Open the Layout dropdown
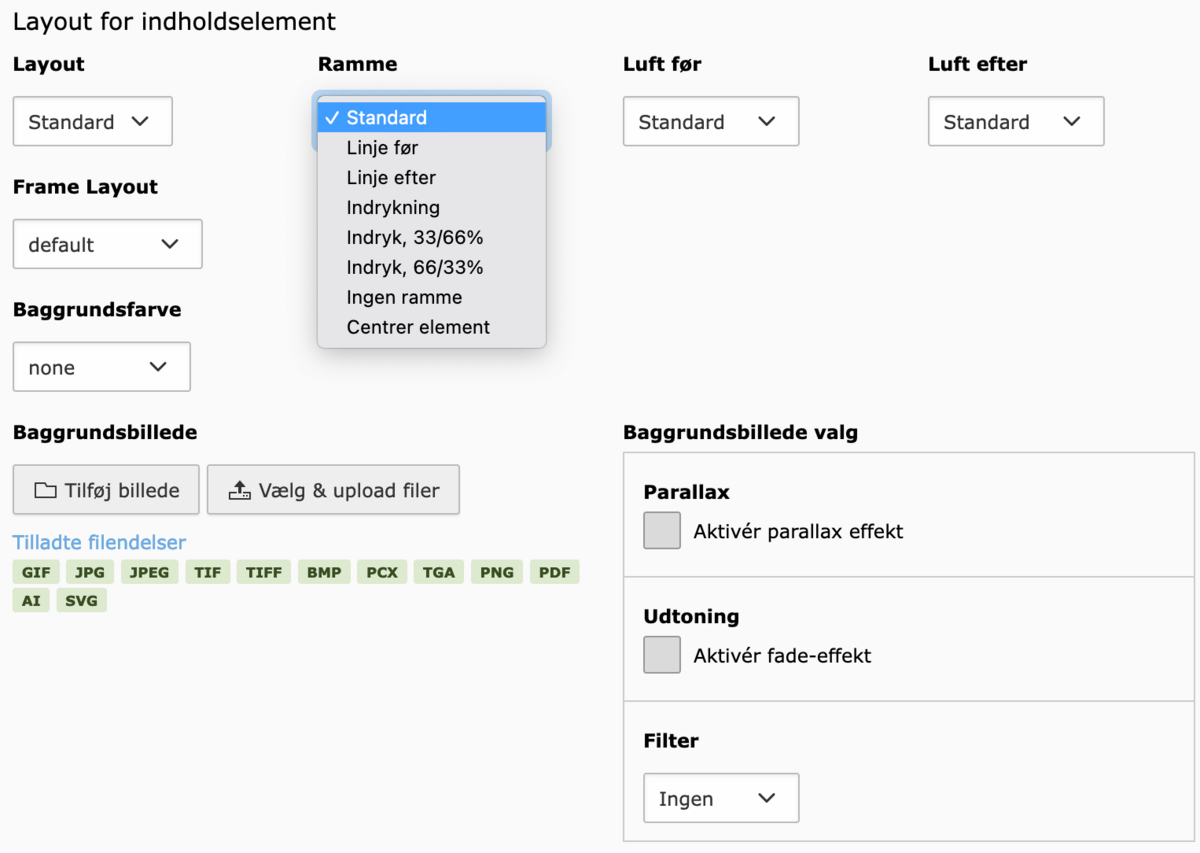The image size is (1200, 853). tap(92, 122)
